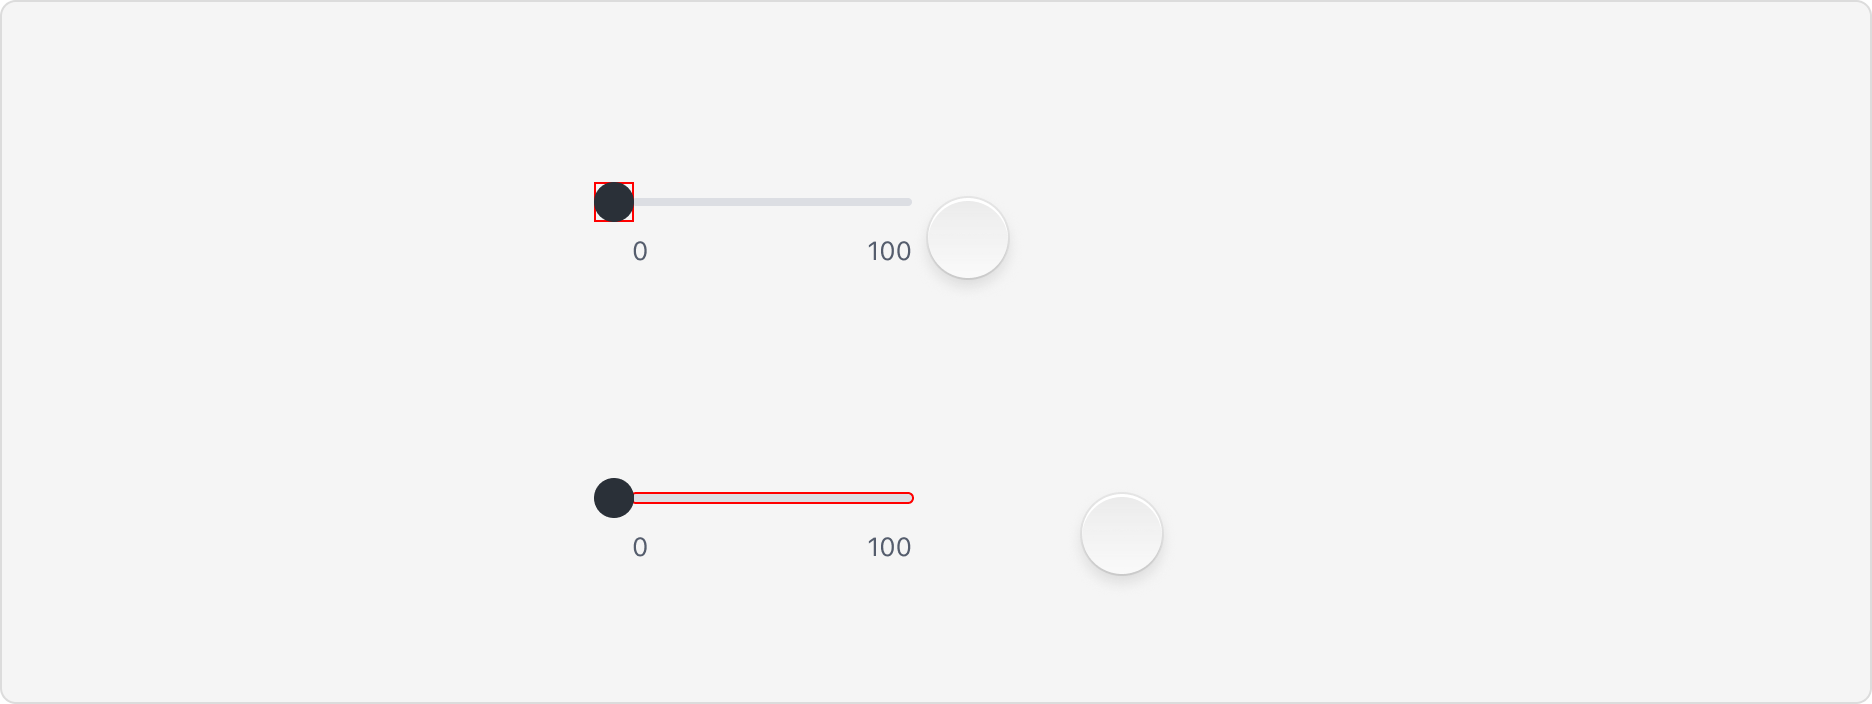This screenshot has height=704, width=1872.
Task: Click the middle of the top slider track
Action: [770, 202]
